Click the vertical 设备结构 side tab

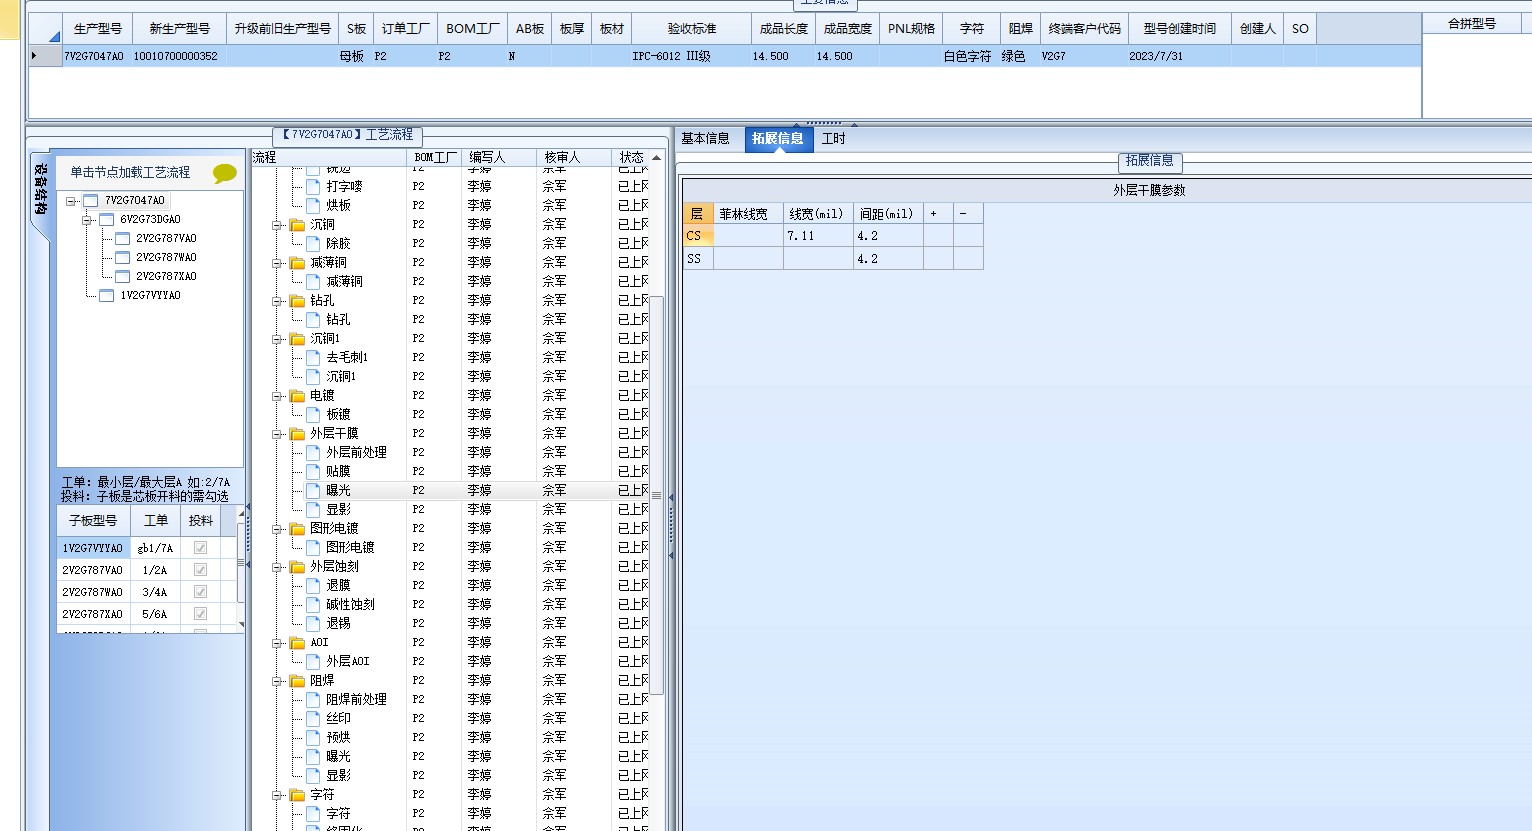[41, 190]
